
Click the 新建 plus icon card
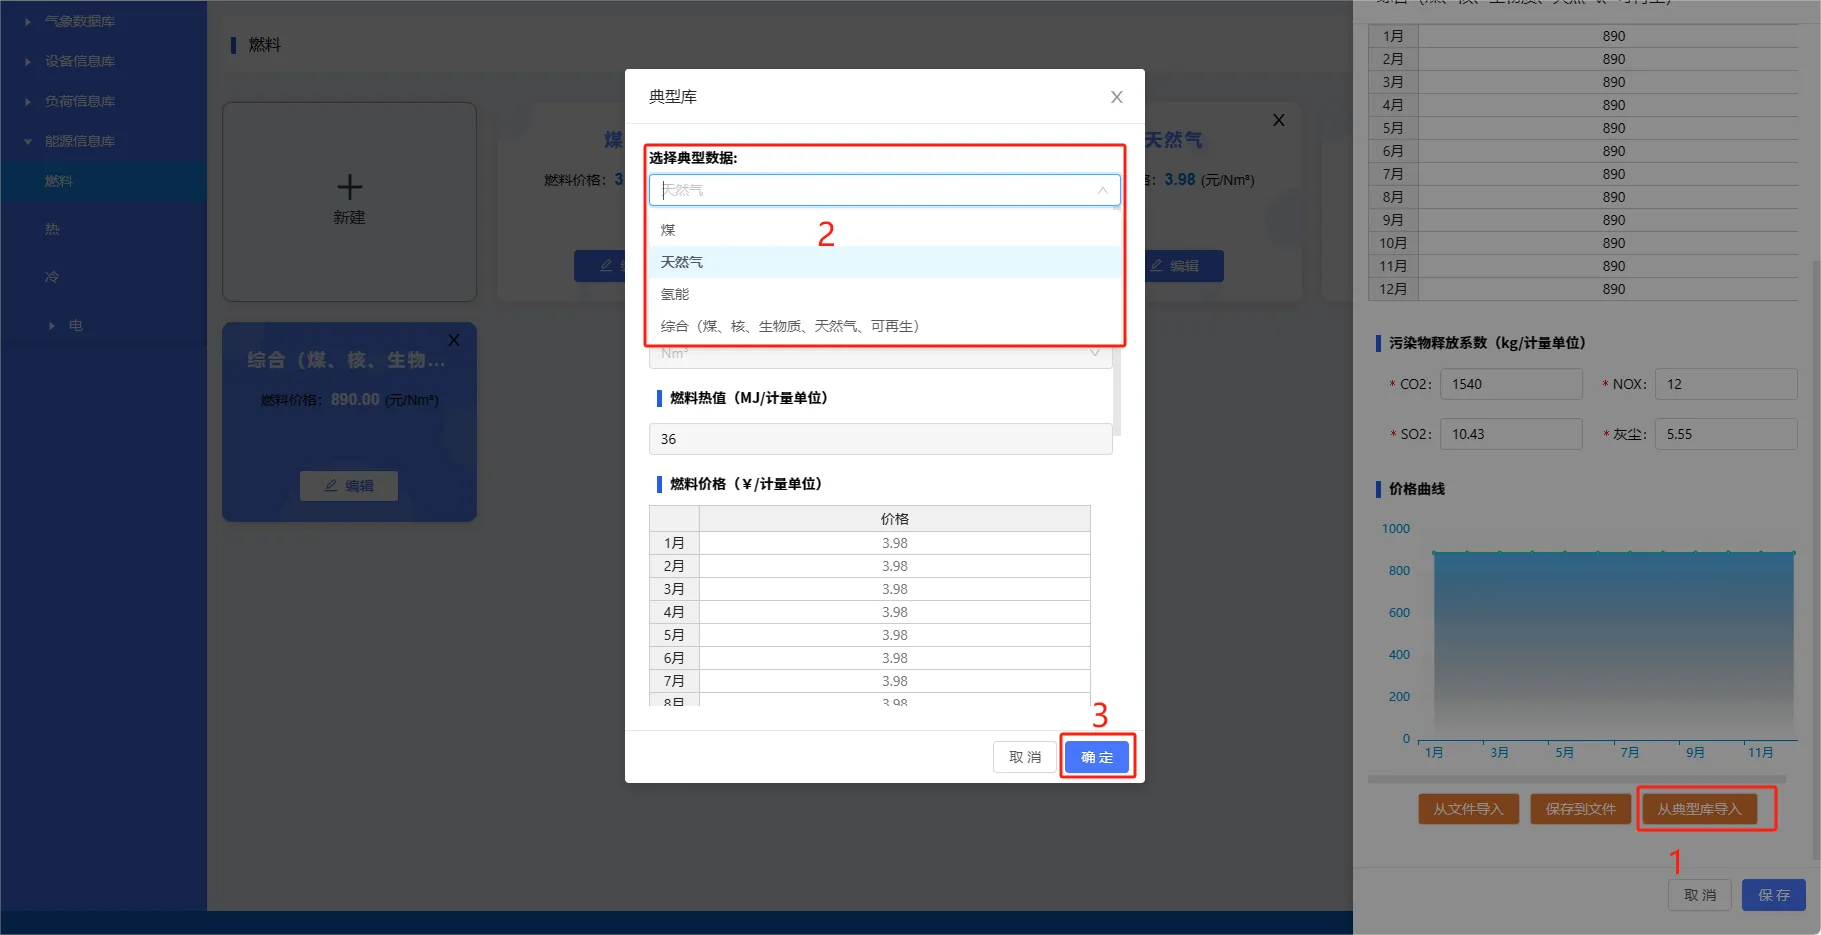(349, 200)
